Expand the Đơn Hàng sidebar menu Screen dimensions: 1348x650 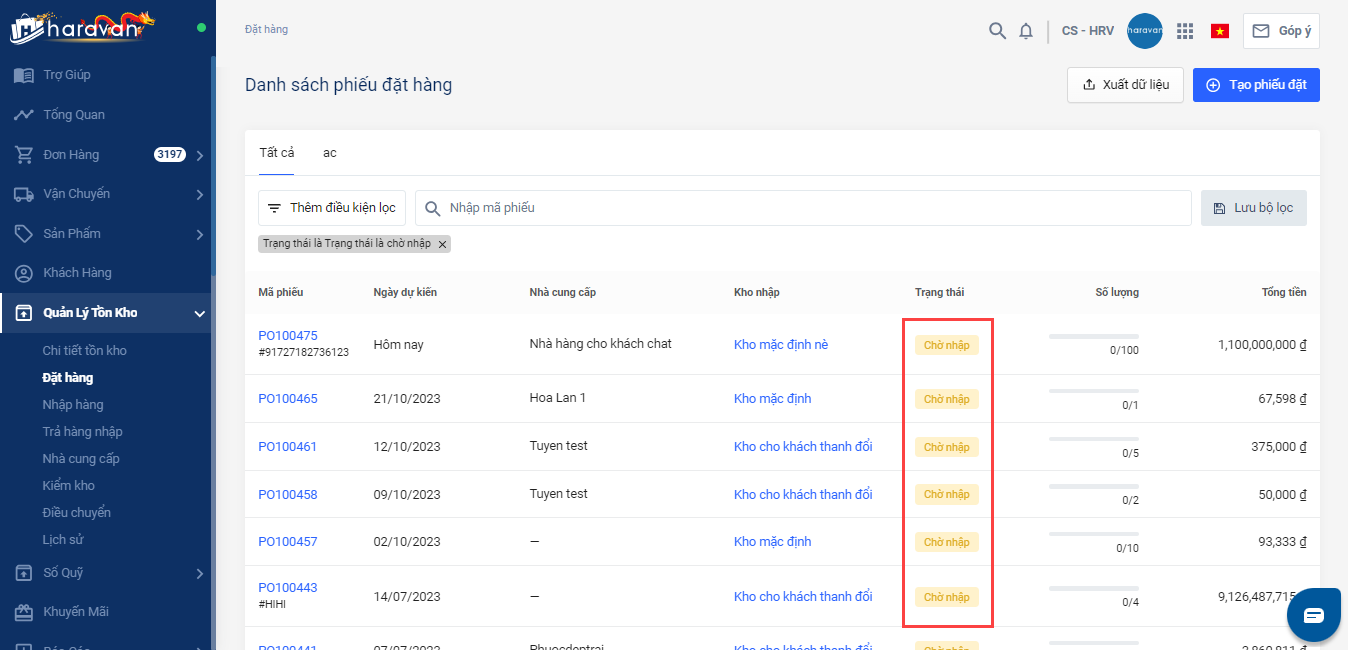[200, 155]
